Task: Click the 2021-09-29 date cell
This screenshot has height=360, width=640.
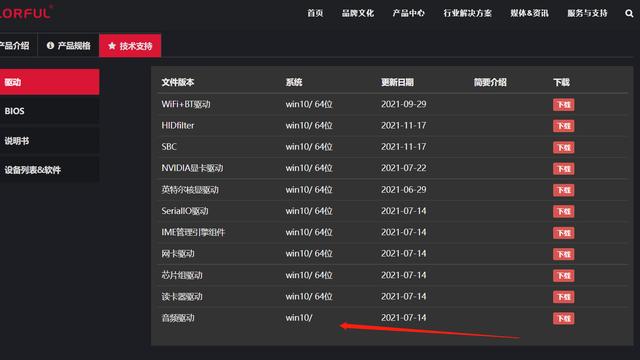Action: pos(404,104)
